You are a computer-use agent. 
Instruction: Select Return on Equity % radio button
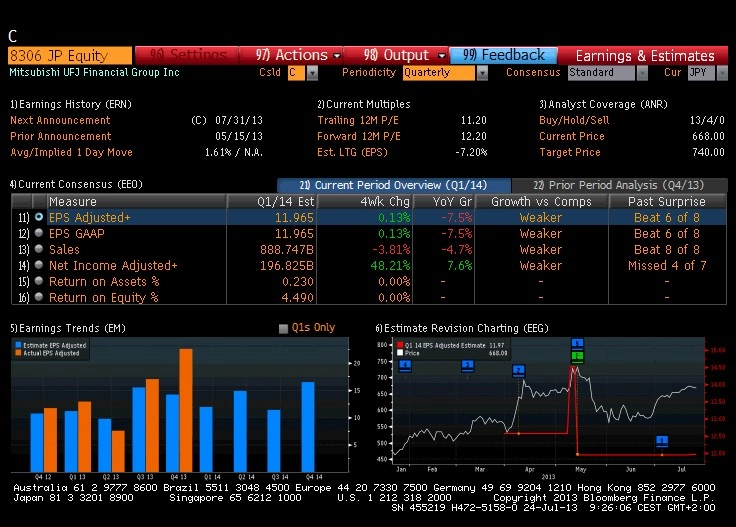(x=39, y=297)
